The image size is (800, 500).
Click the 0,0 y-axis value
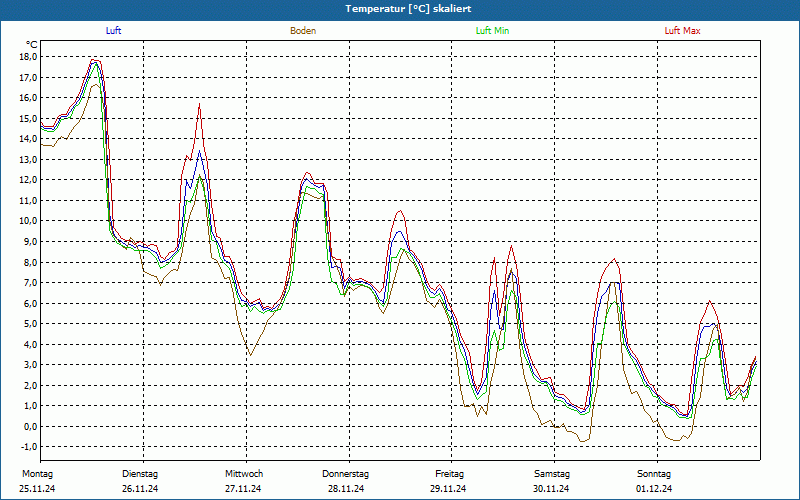[x=30, y=427]
